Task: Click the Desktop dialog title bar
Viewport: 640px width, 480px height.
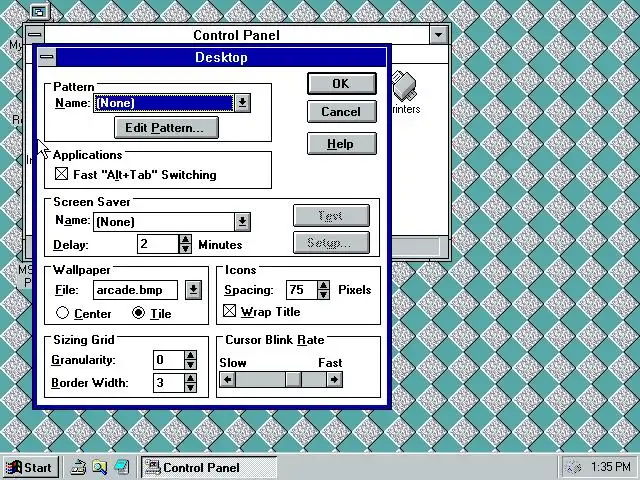Action: (221, 57)
